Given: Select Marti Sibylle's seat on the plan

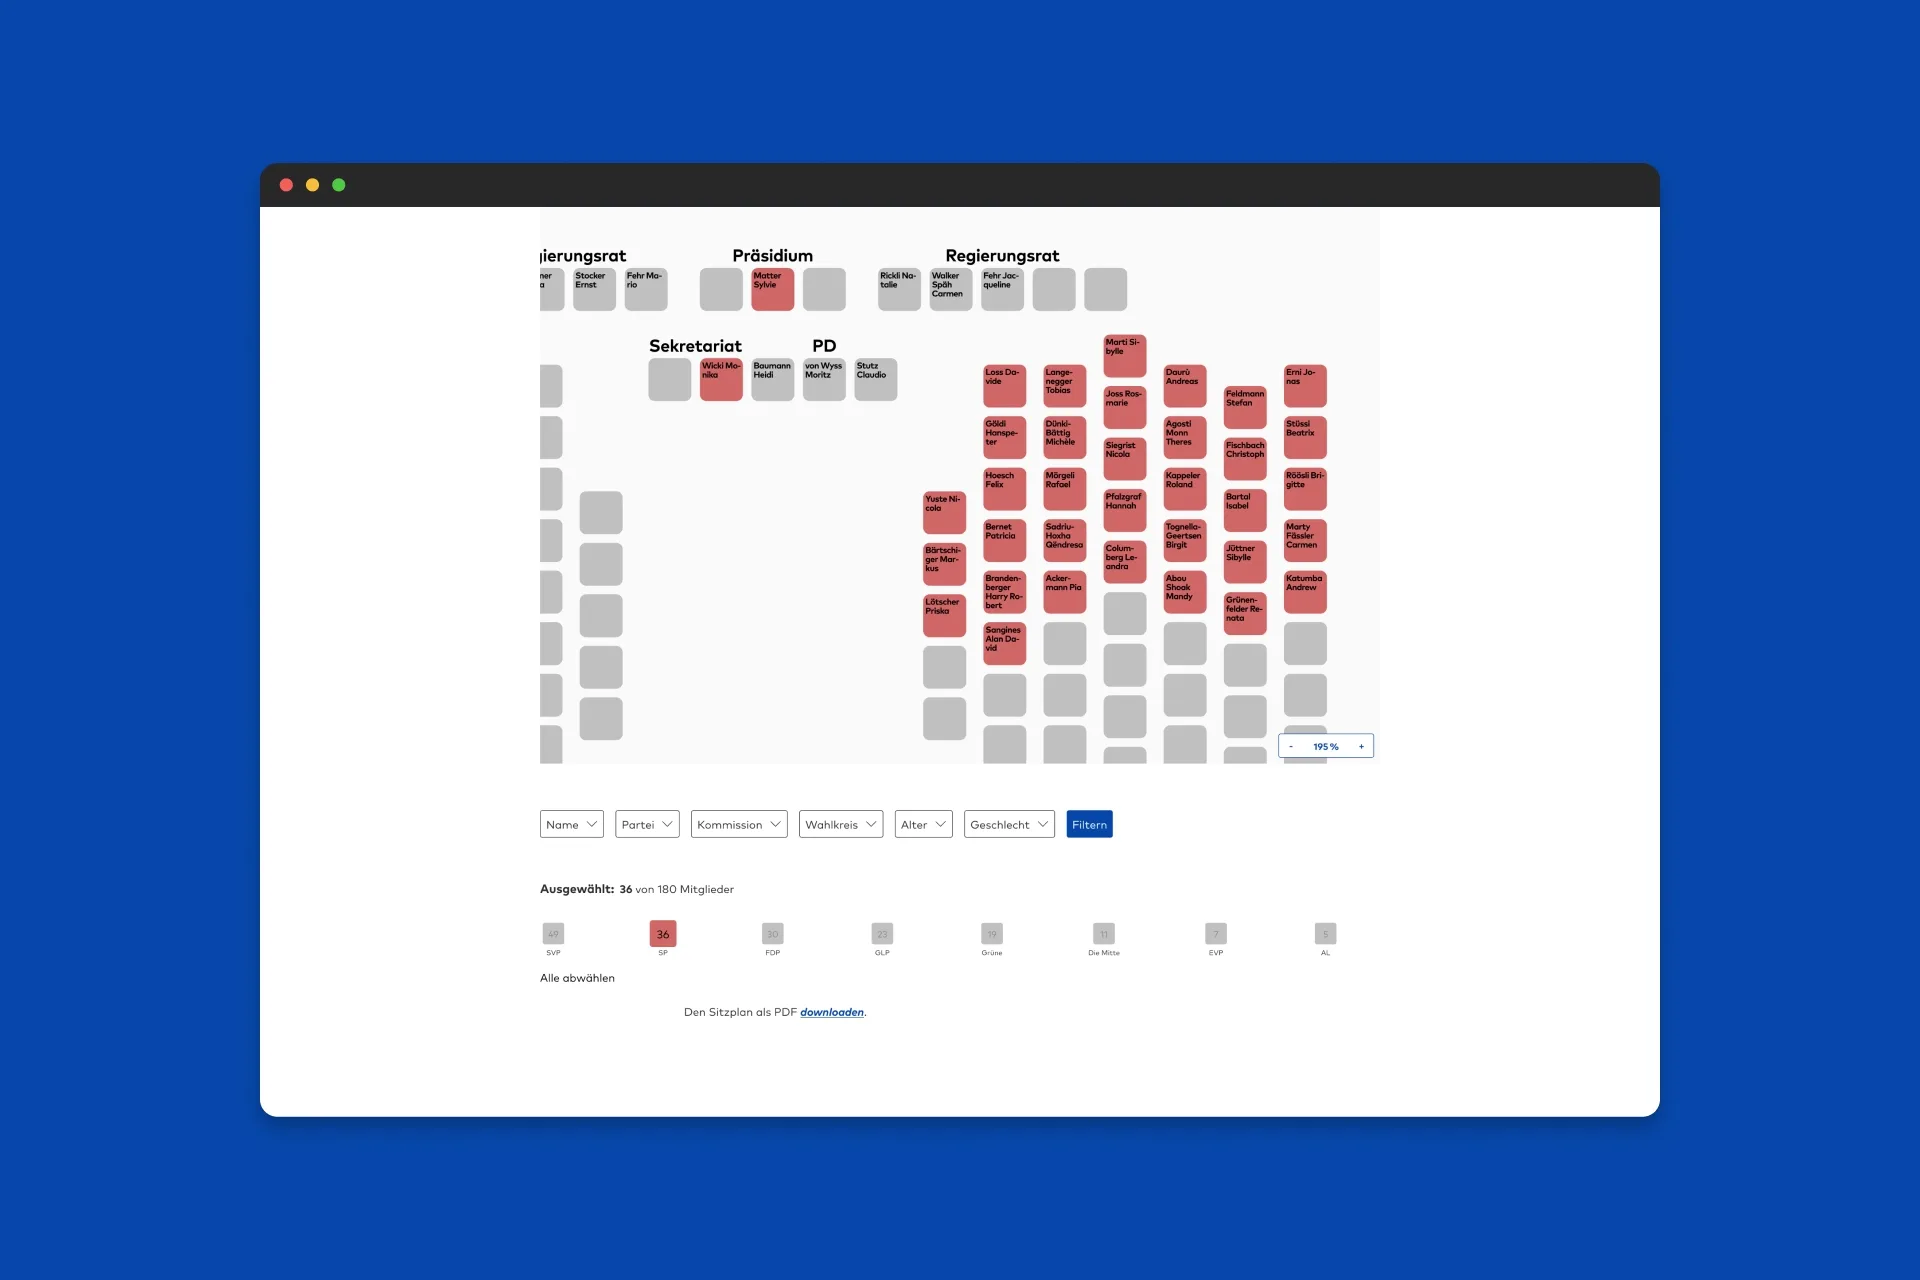Looking at the screenshot, I should [1124, 354].
